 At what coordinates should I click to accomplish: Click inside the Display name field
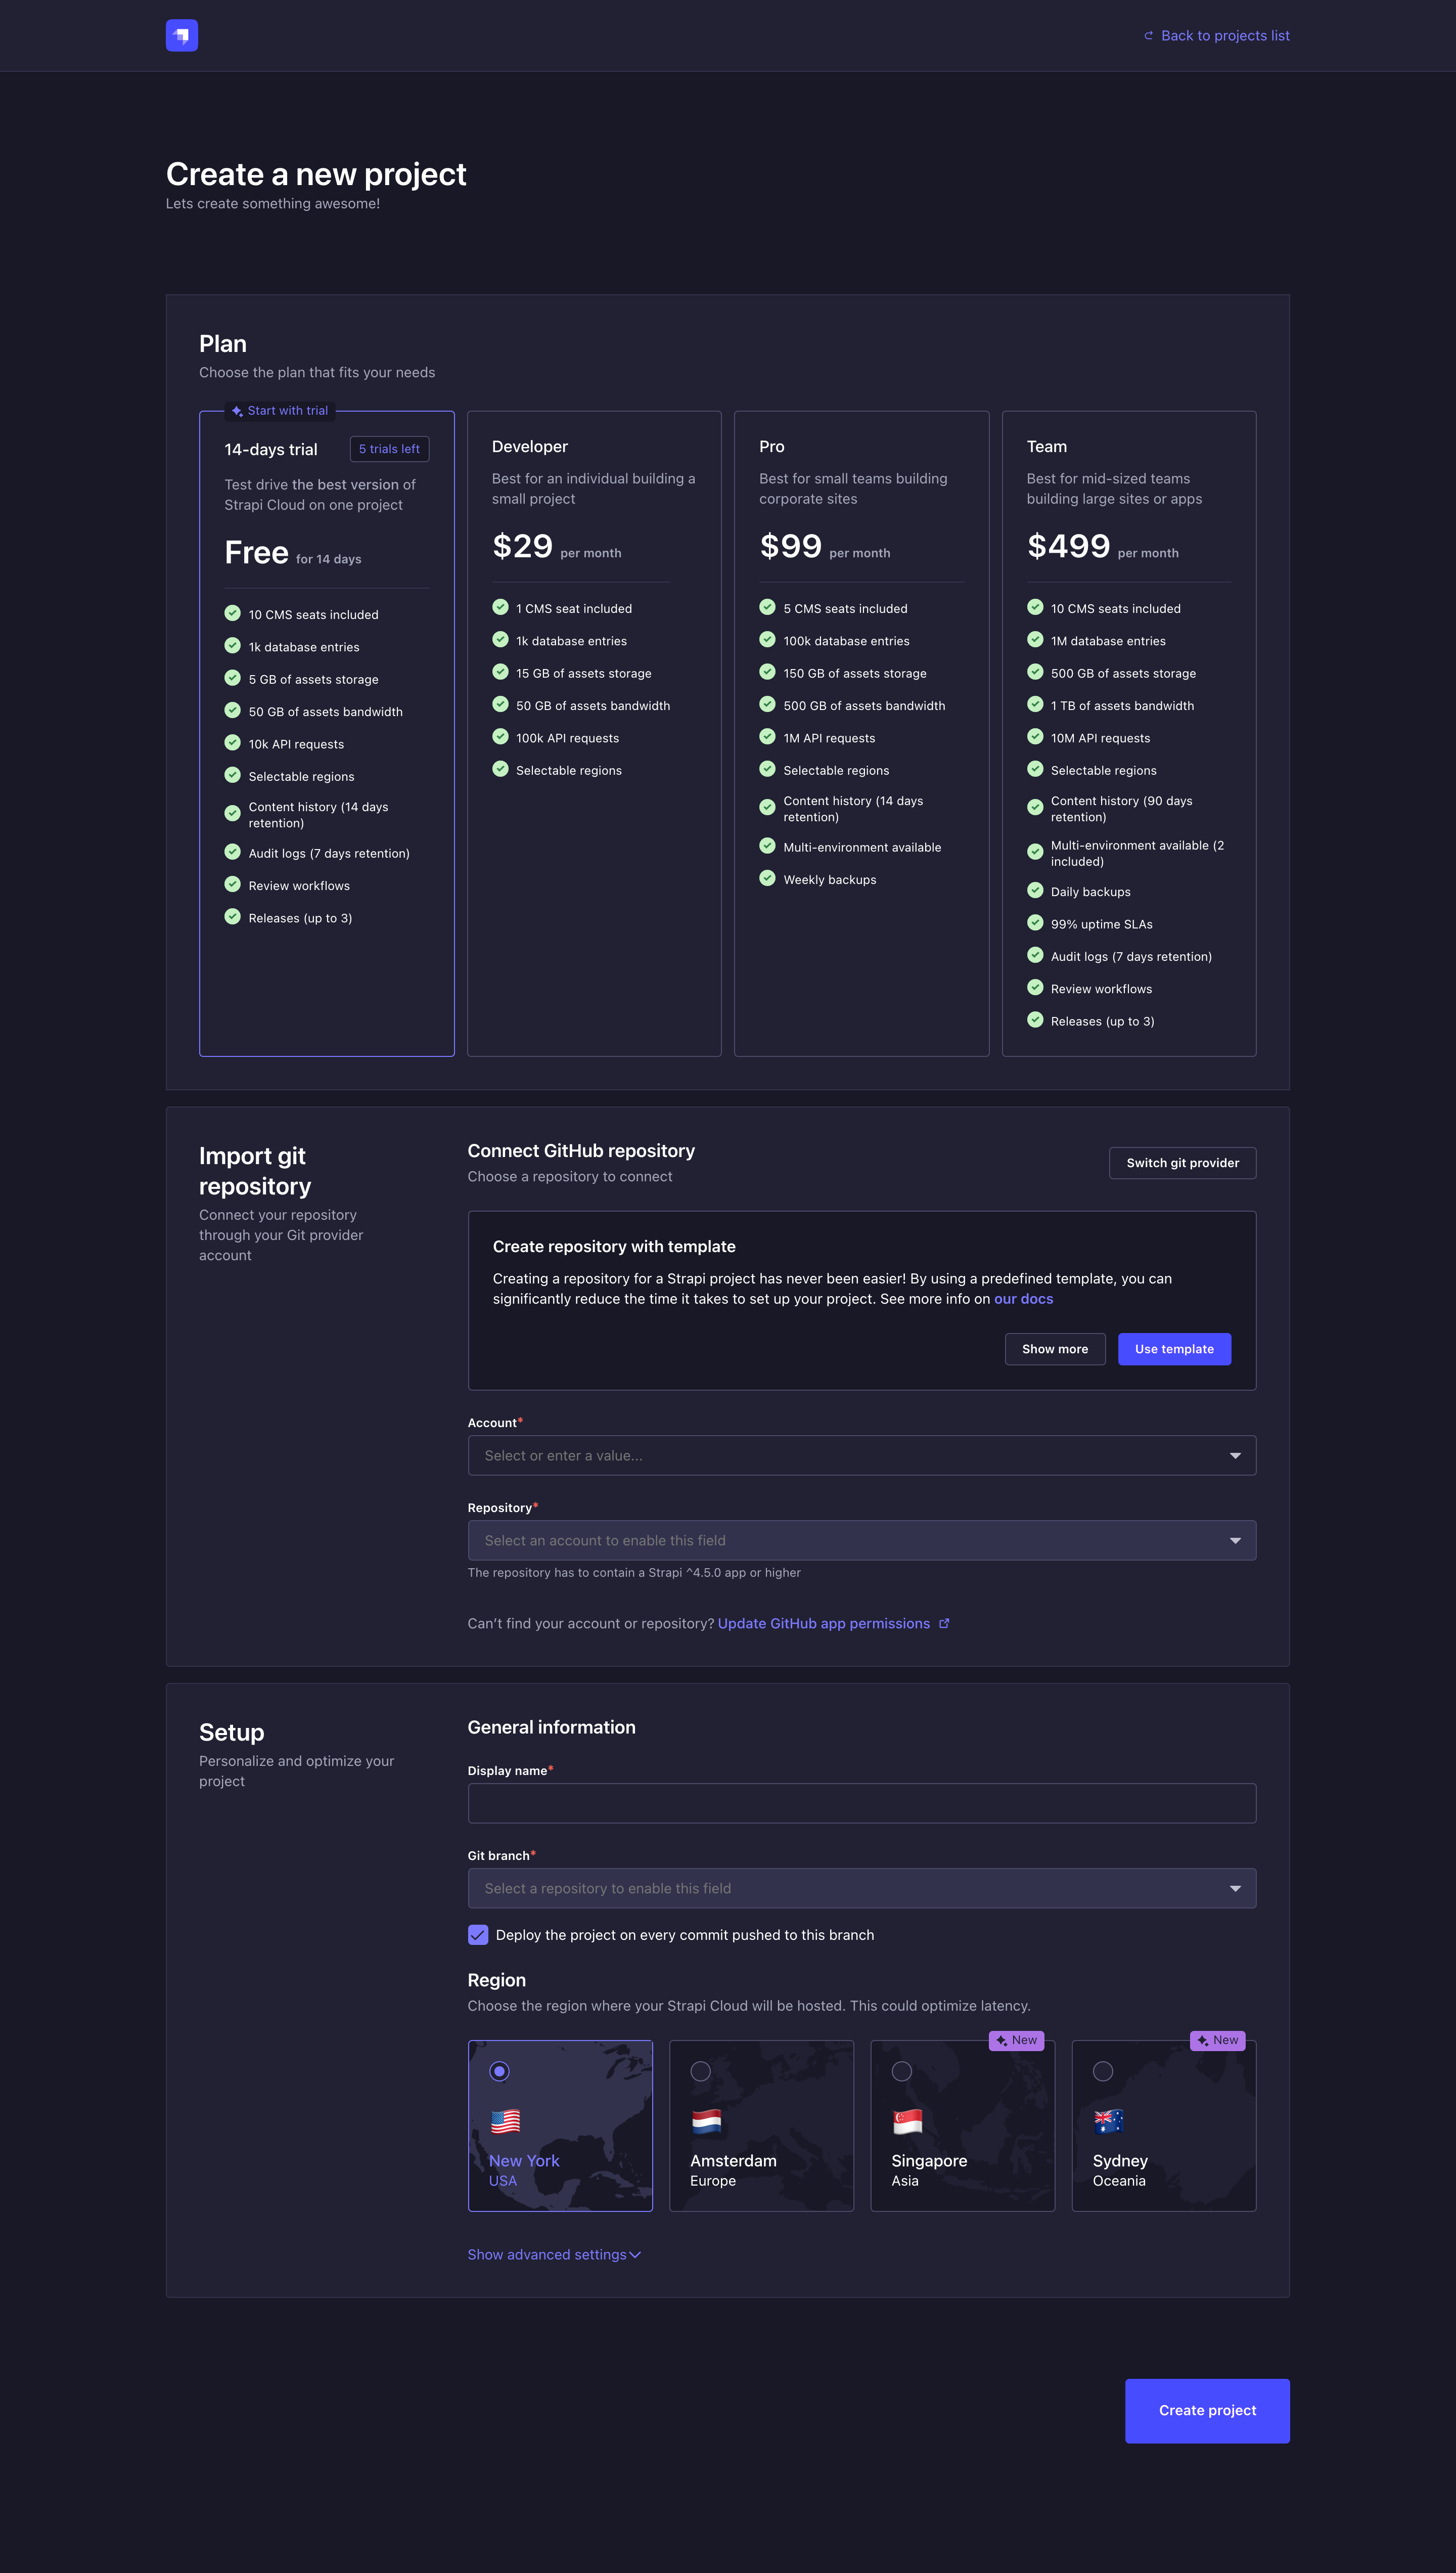point(861,1802)
